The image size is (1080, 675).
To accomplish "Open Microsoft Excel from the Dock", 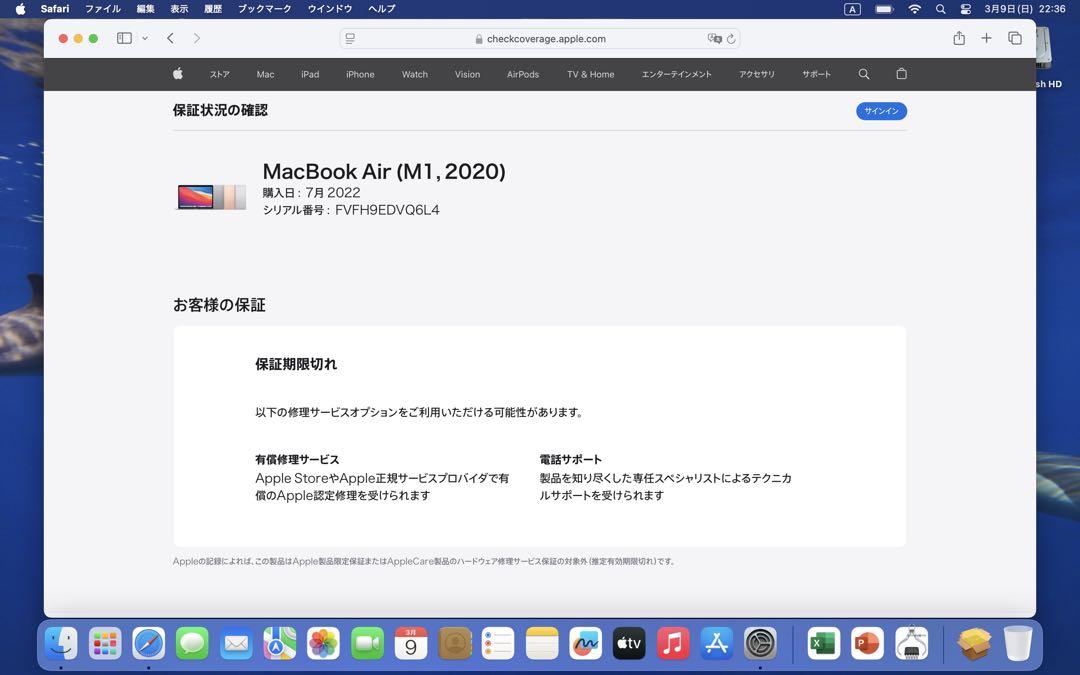I will pyautogui.click(x=824, y=644).
